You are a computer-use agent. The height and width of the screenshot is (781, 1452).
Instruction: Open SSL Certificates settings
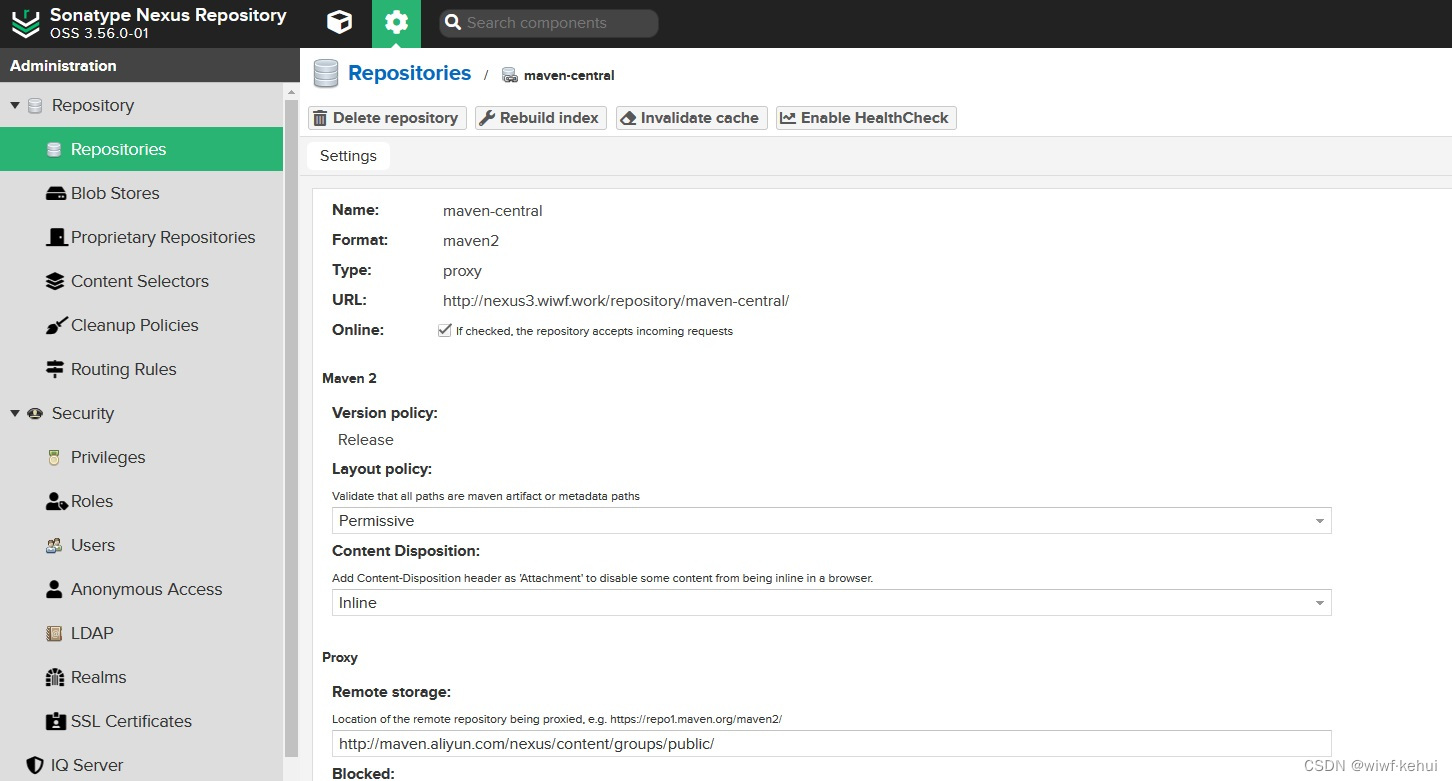(142, 721)
